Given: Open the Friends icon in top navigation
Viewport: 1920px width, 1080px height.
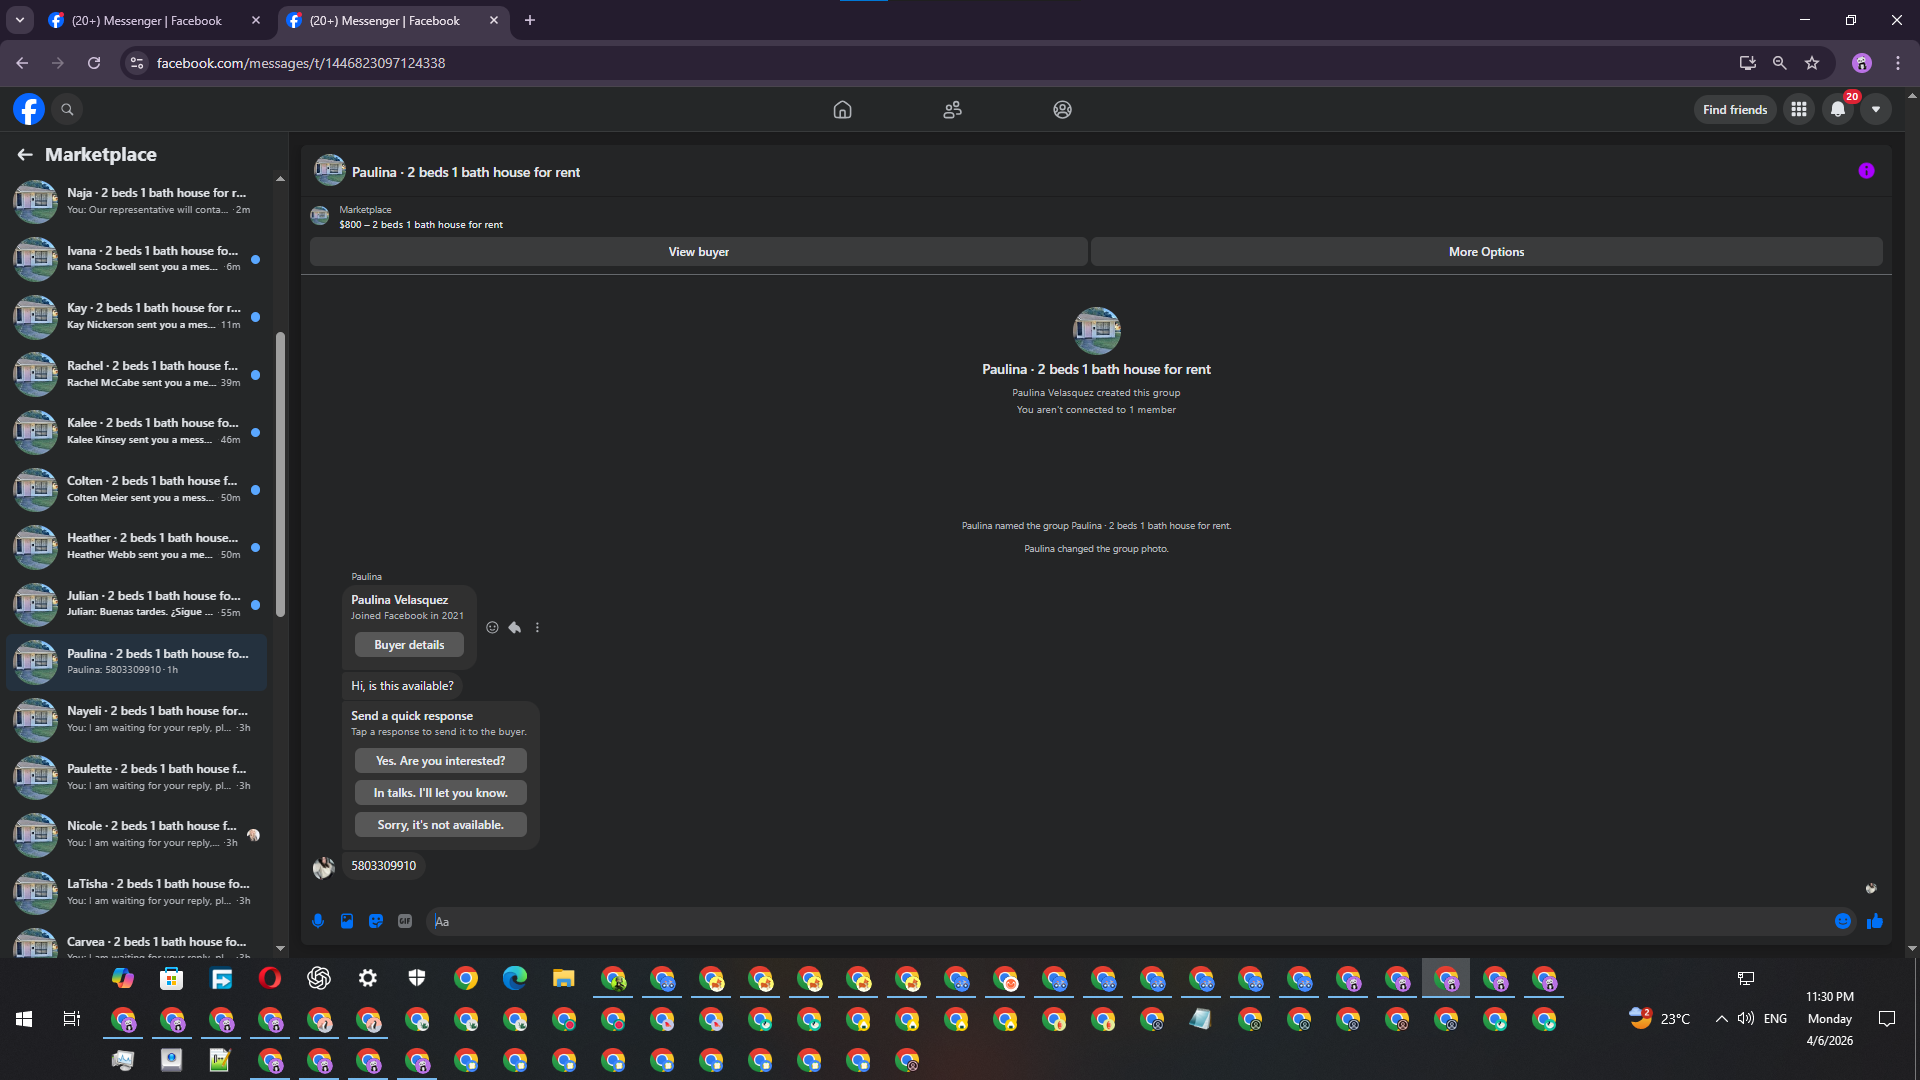Looking at the screenshot, I should click(x=952, y=109).
